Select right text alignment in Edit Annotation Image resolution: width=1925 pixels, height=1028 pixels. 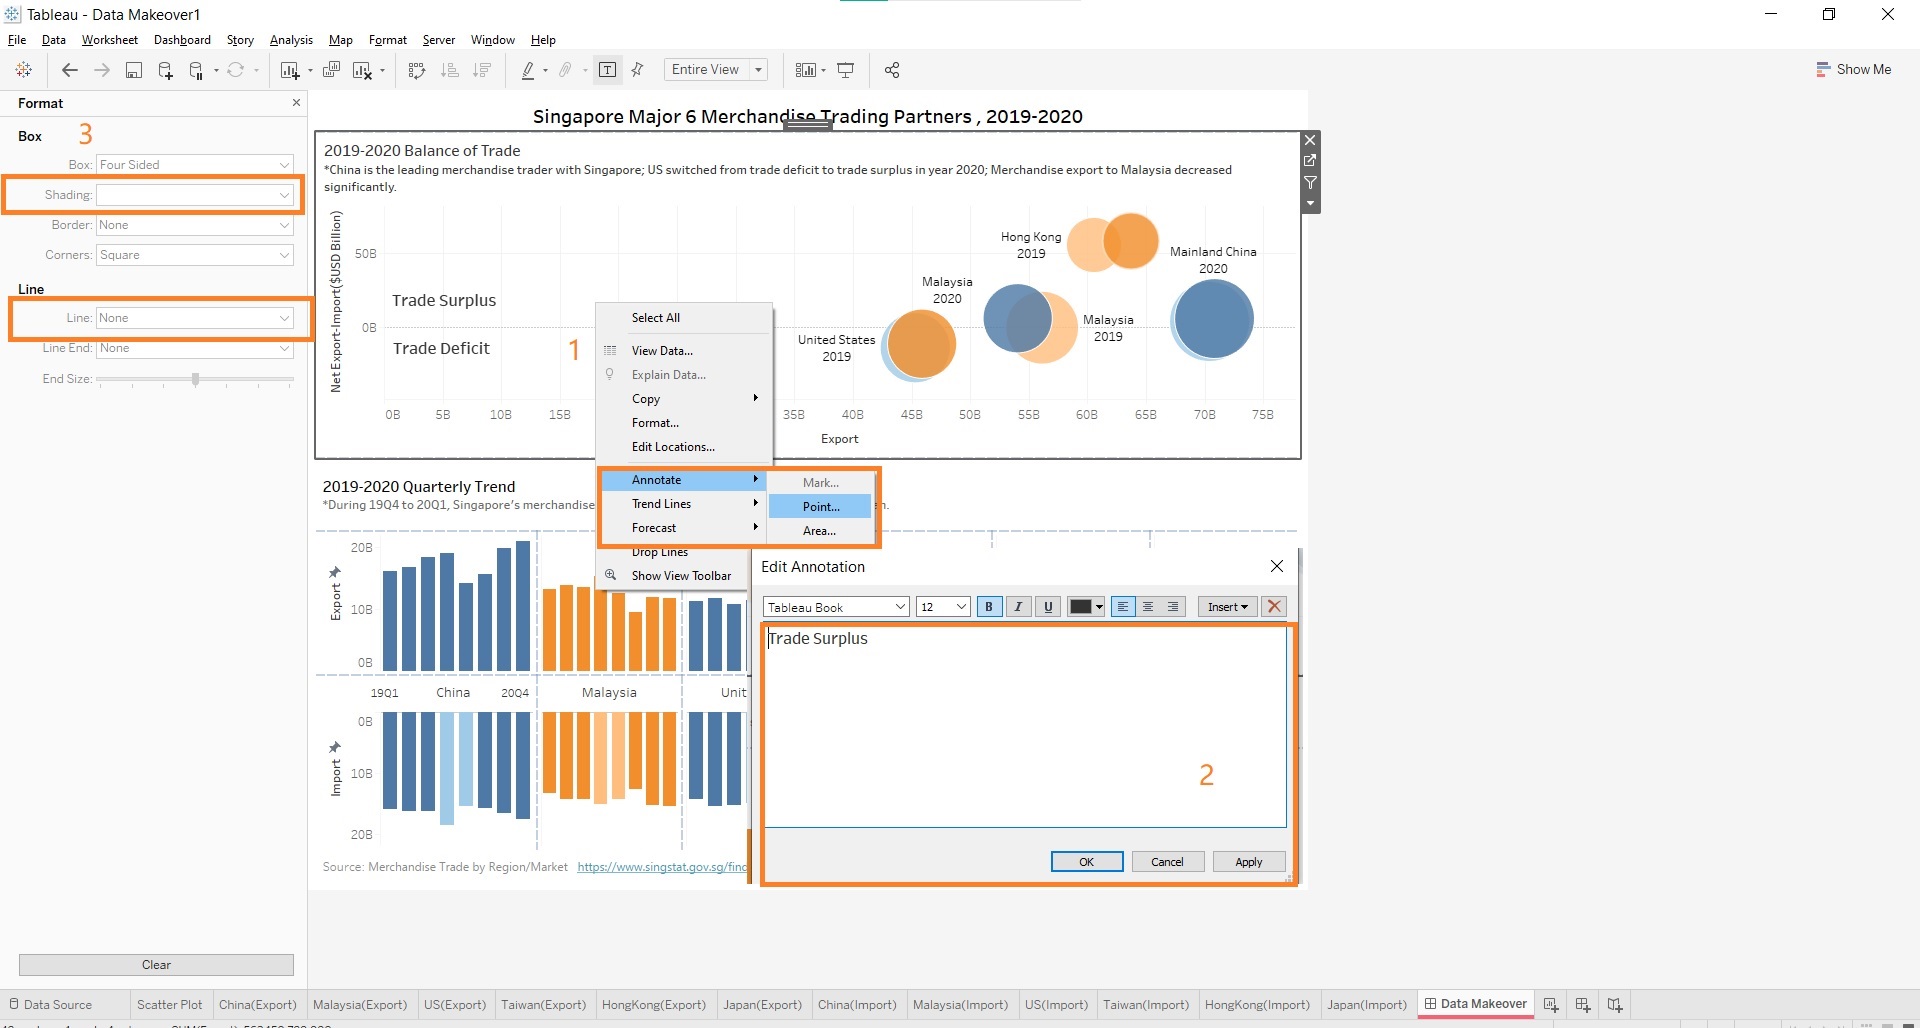(1173, 607)
